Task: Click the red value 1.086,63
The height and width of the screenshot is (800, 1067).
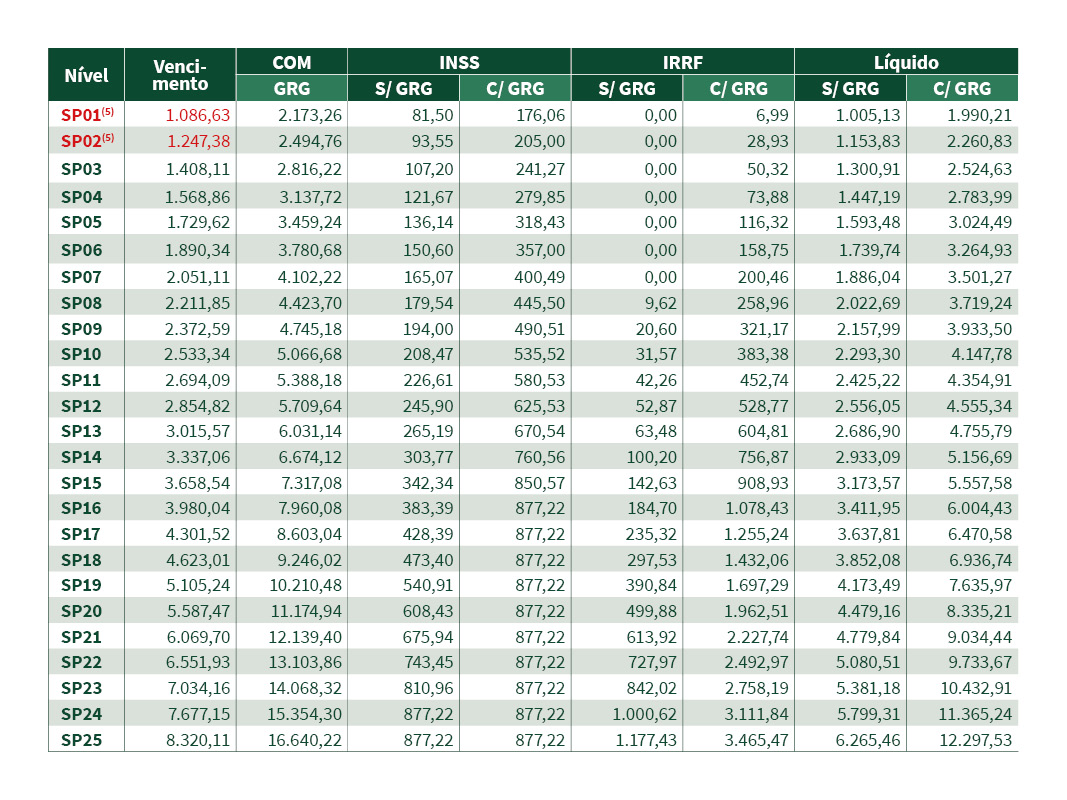Action: click(x=198, y=115)
